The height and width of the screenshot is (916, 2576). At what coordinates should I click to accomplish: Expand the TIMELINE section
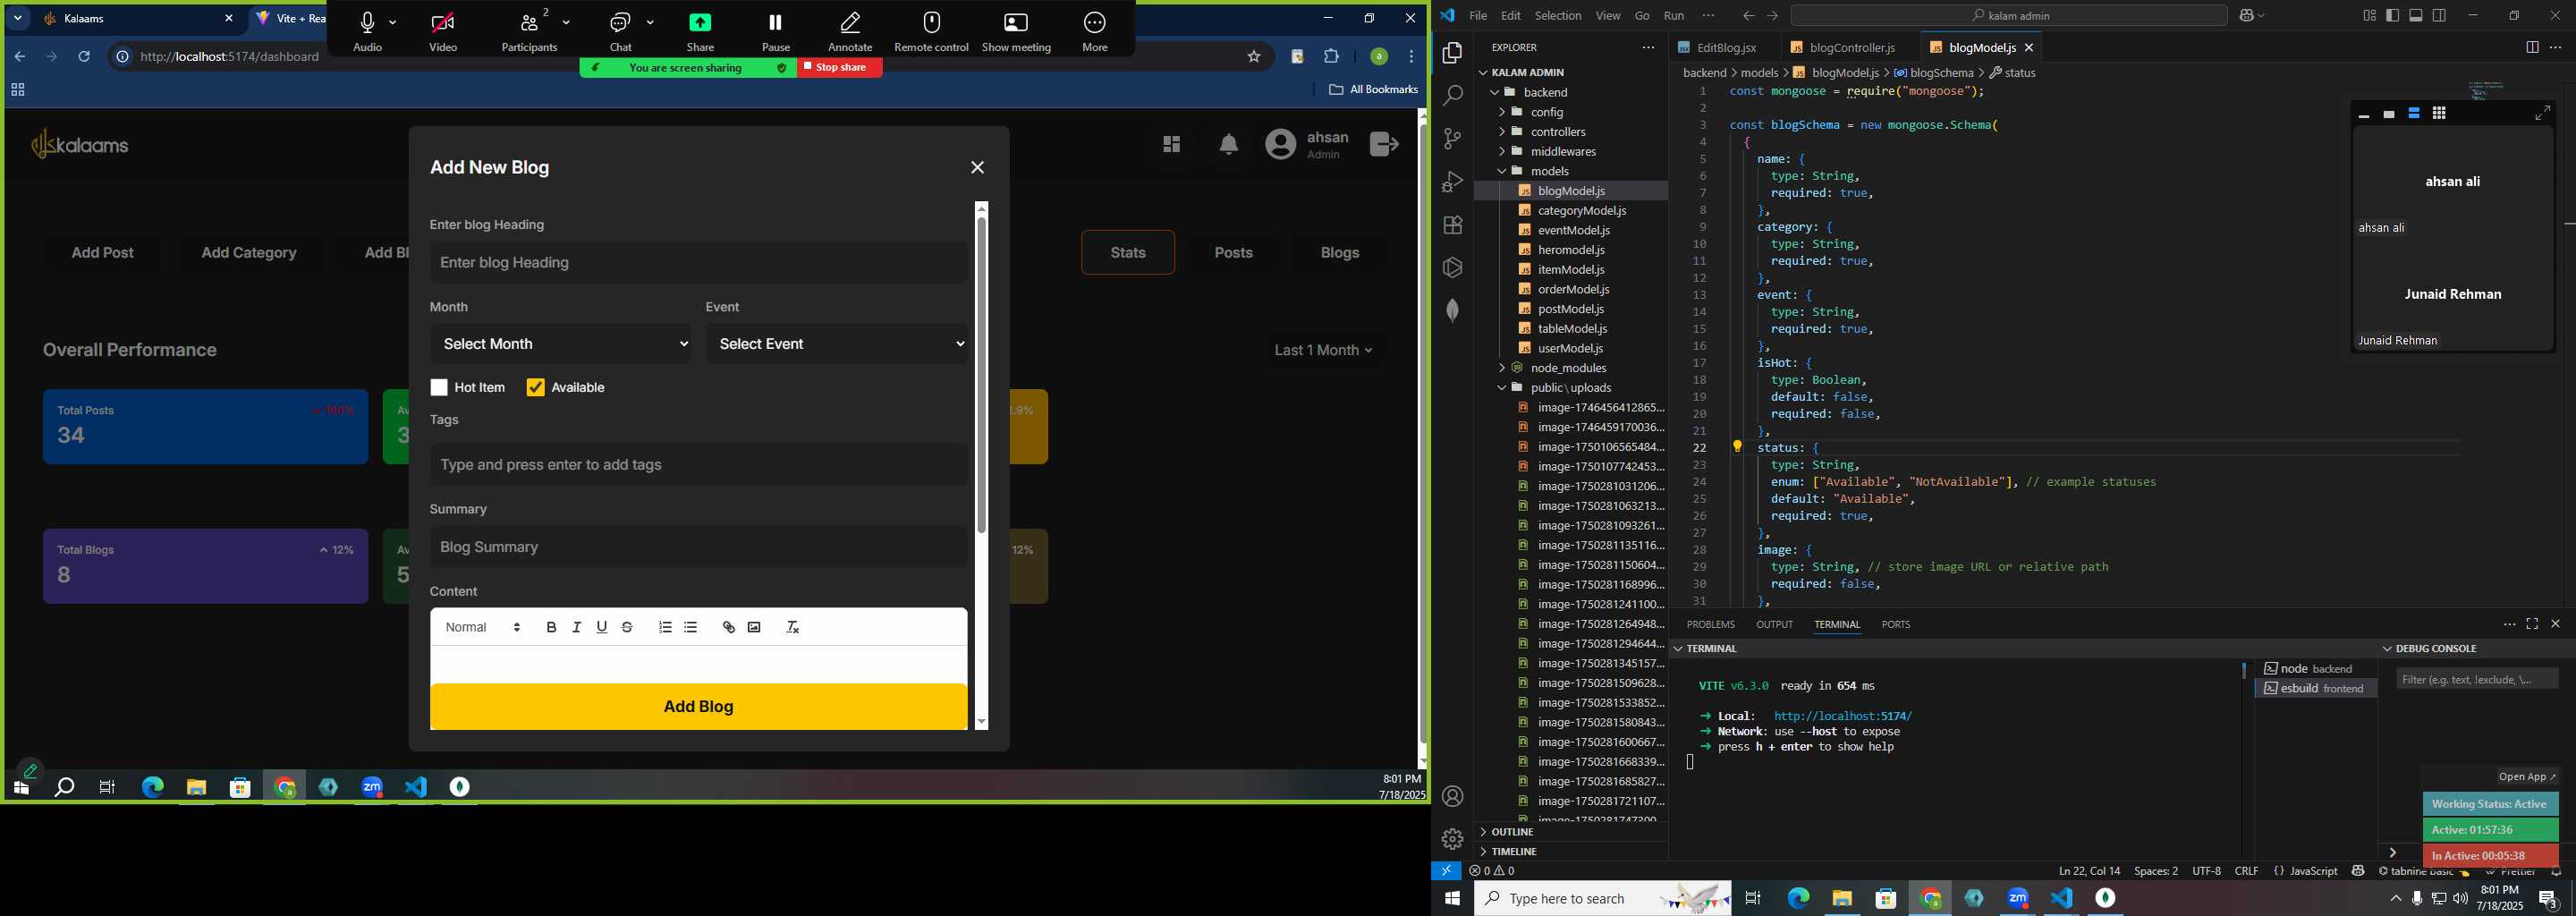pos(1513,852)
